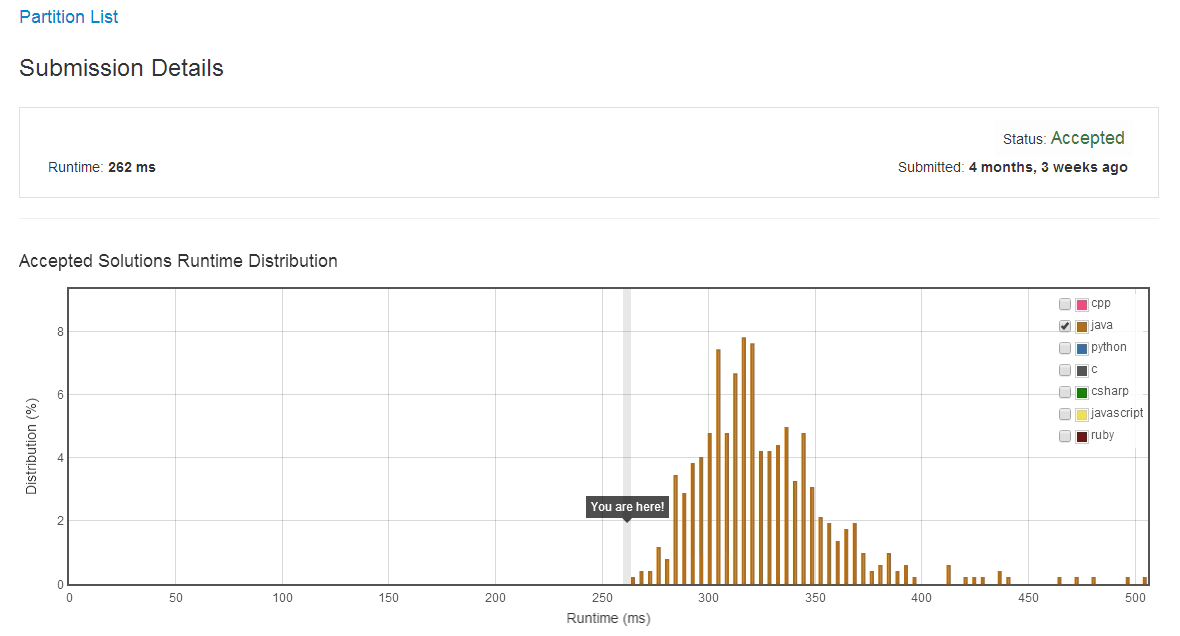Enable the c language checkbox

(1065, 370)
